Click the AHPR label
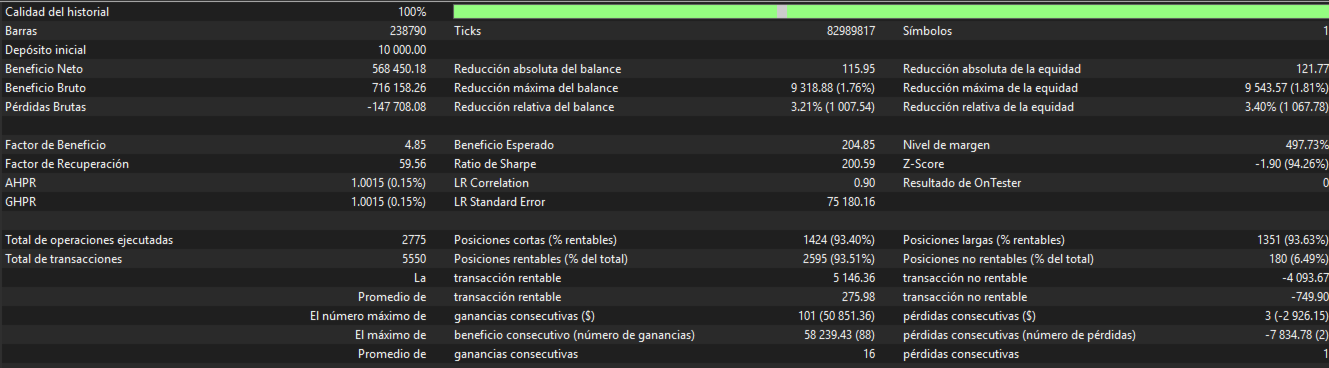The image size is (1329, 368). (20, 183)
